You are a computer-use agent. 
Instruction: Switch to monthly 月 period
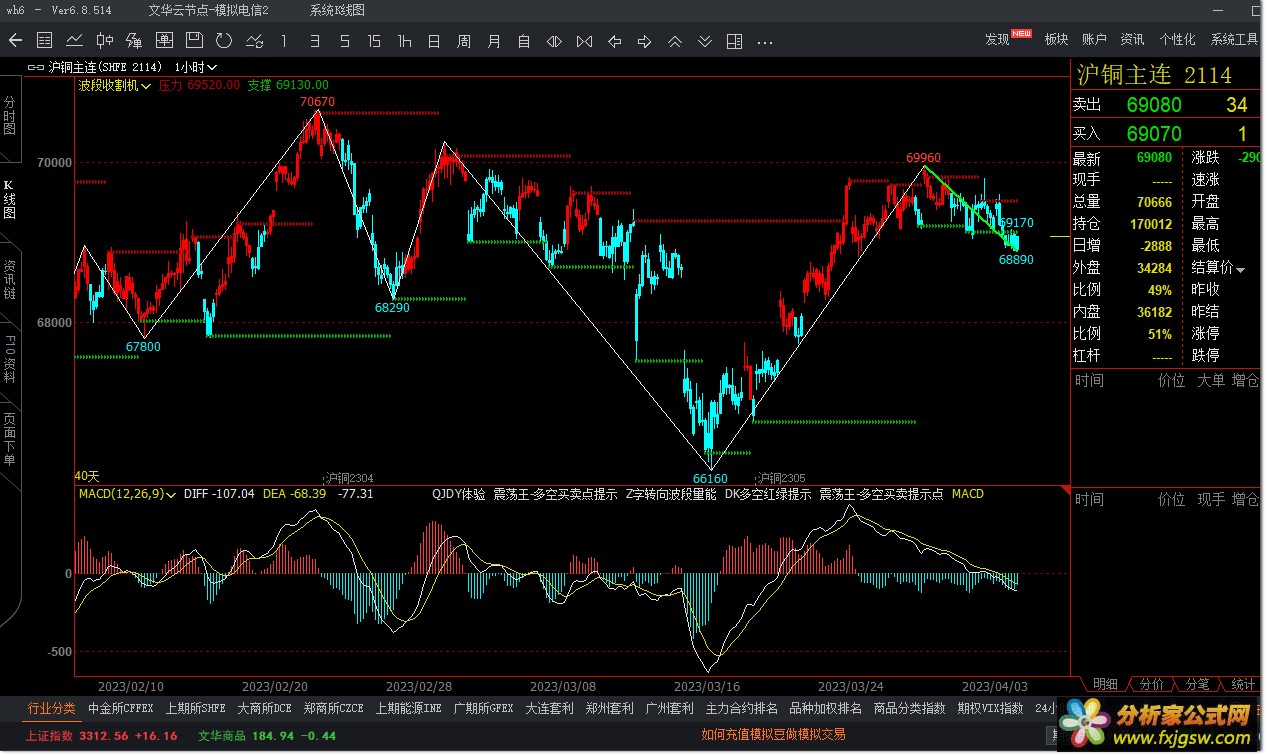click(494, 41)
